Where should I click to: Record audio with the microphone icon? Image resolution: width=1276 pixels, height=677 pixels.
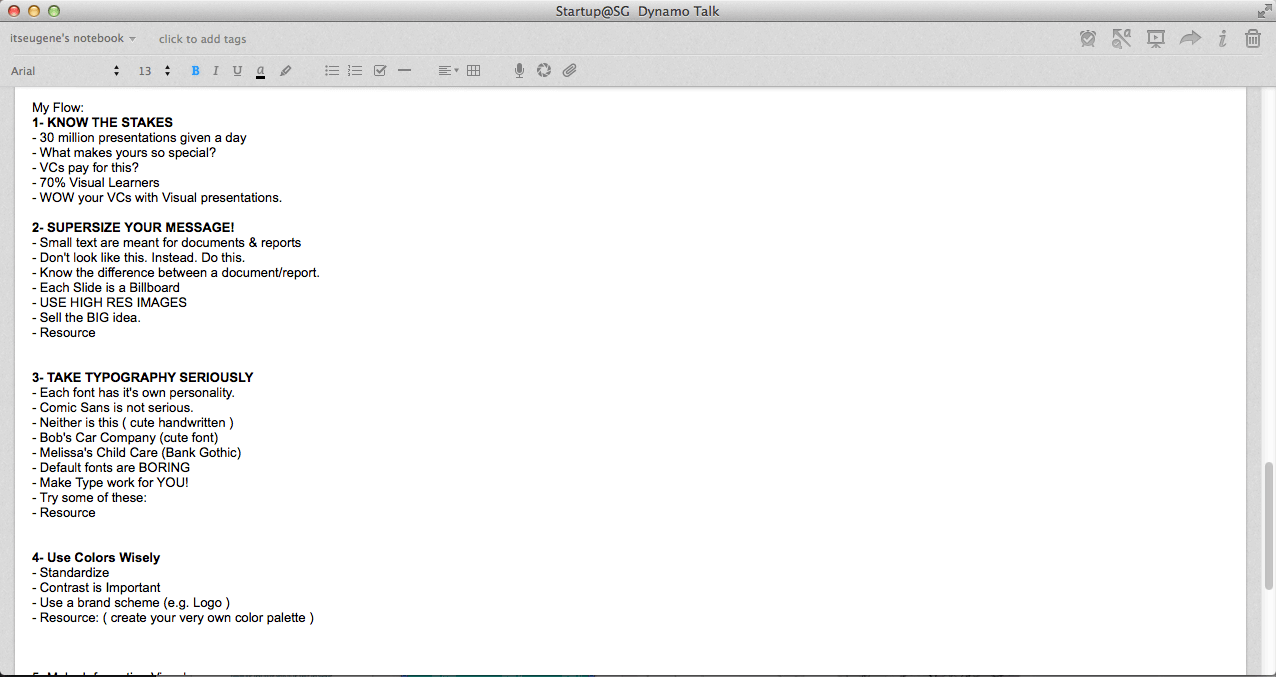click(519, 71)
